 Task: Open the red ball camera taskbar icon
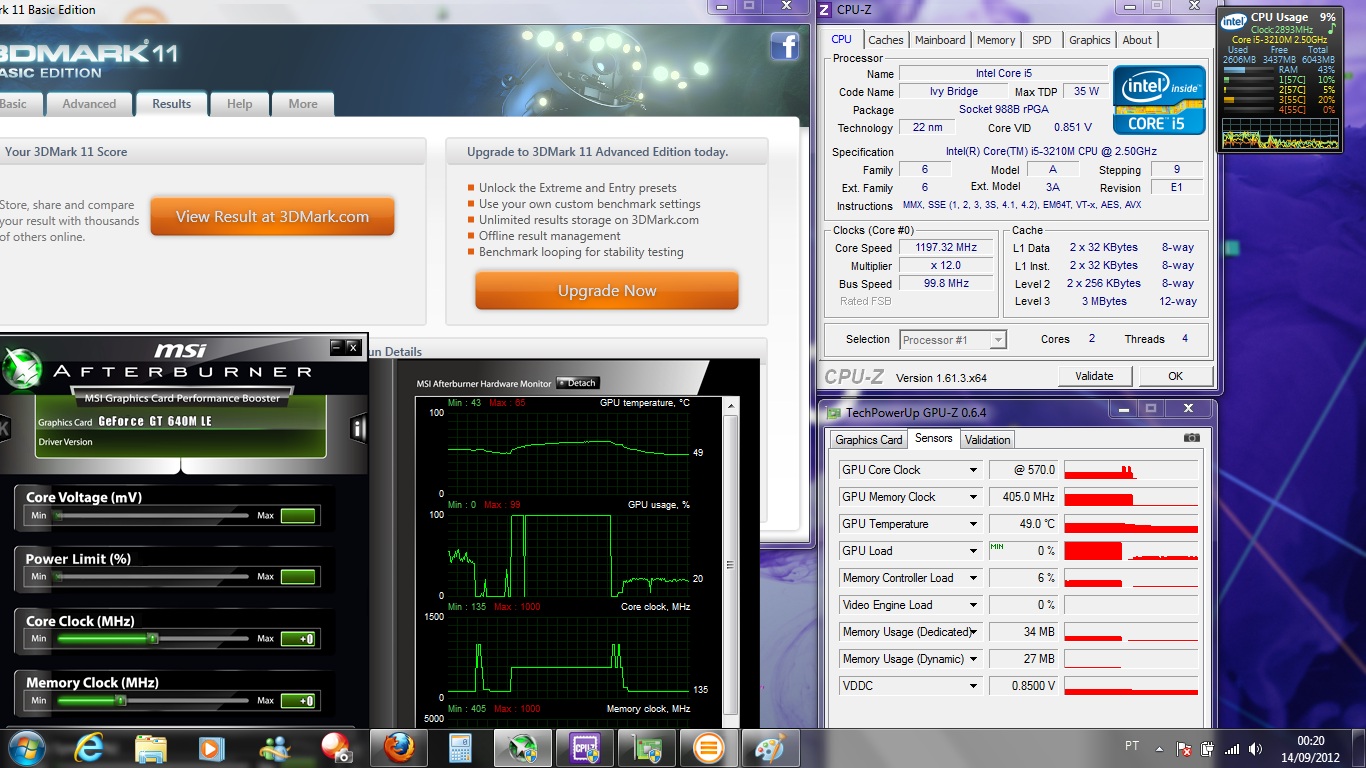335,748
